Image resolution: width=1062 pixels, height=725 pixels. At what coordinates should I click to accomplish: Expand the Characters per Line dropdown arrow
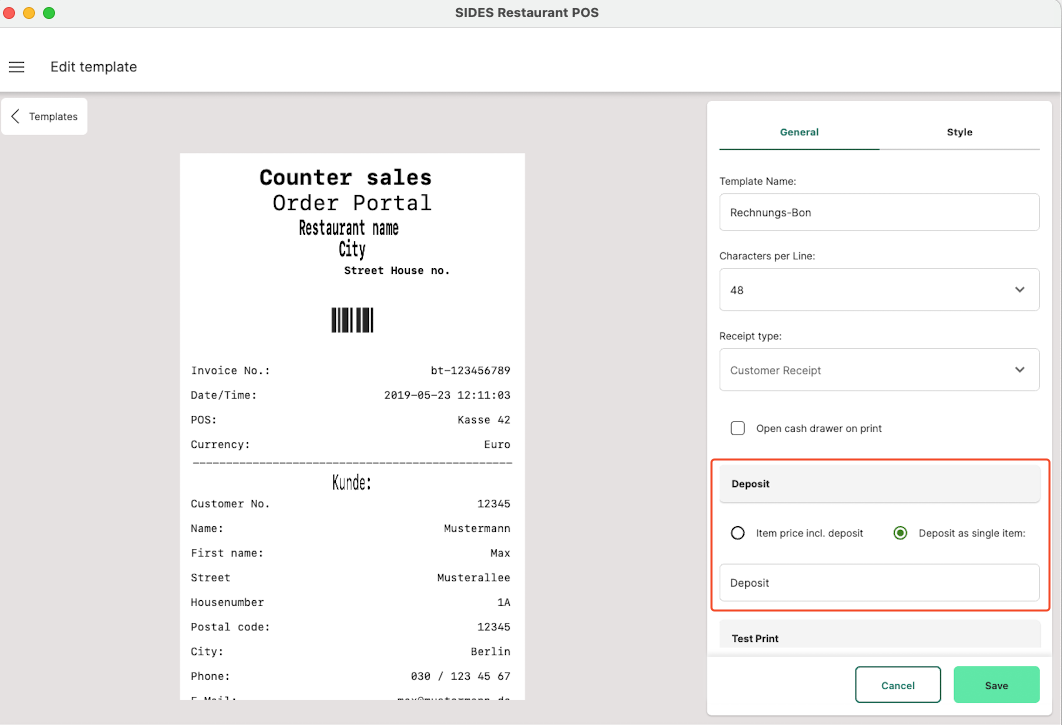coord(1019,290)
